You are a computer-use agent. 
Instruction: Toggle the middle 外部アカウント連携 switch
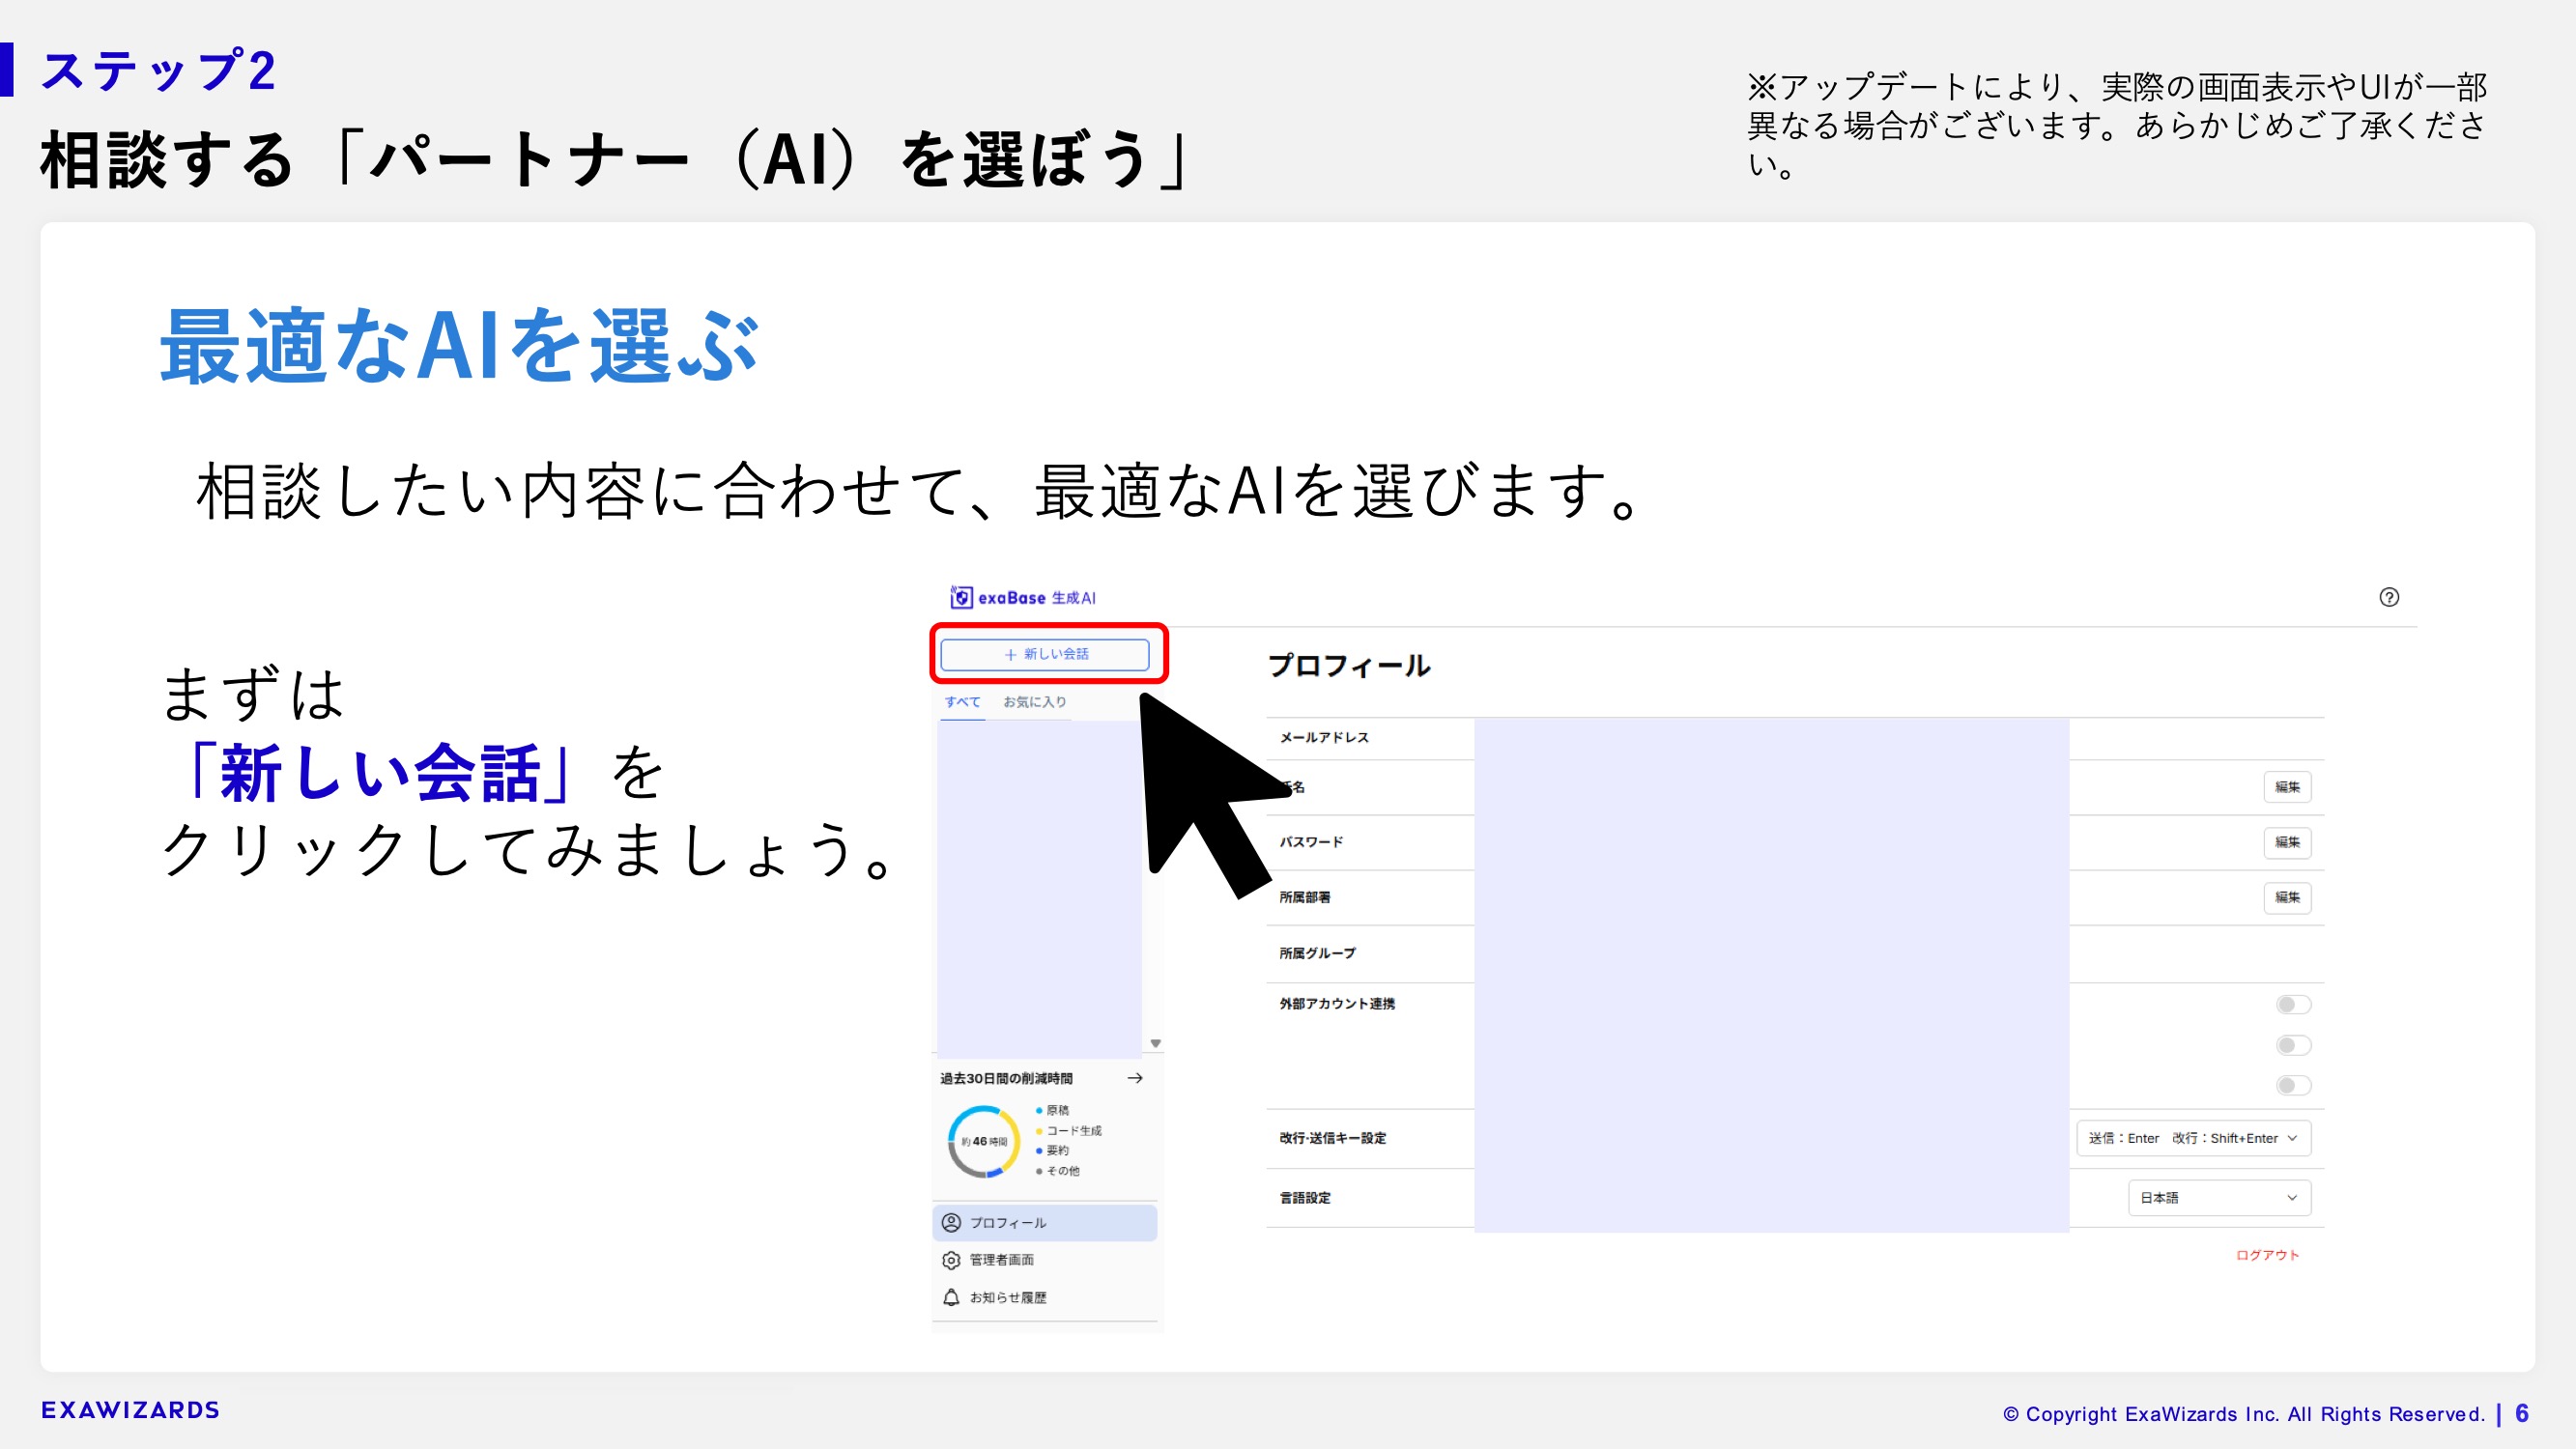coord(2293,1045)
